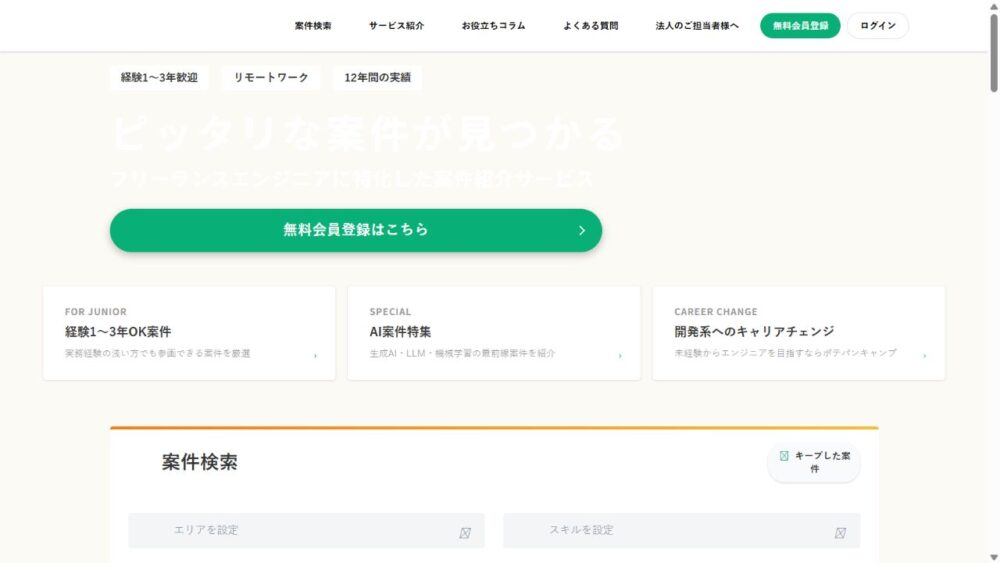1000x563 pixels.
Task: Open the 案件検索 navigation menu item
Action: tap(312, 26)
